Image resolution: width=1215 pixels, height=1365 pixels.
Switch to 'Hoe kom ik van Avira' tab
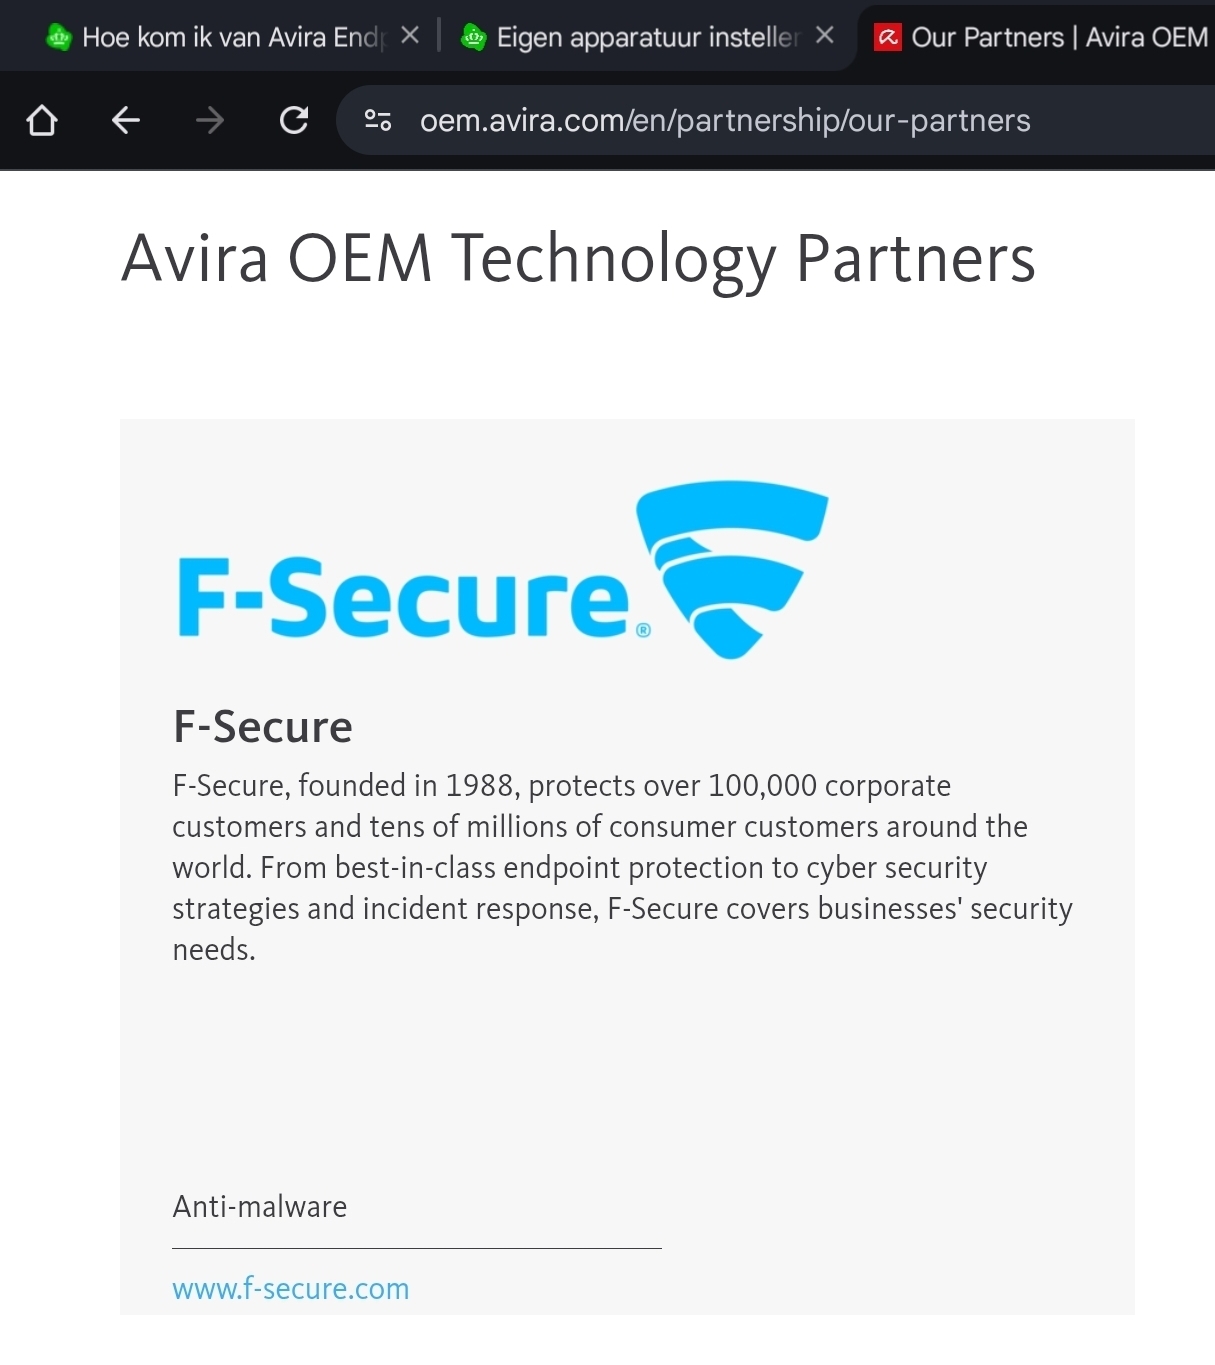(232, 38)
